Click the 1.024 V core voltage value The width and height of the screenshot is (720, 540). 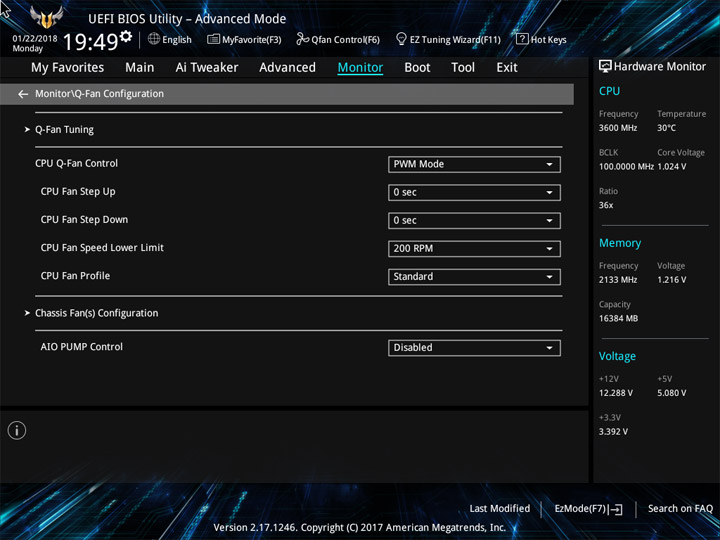click(x=672, y=167)
